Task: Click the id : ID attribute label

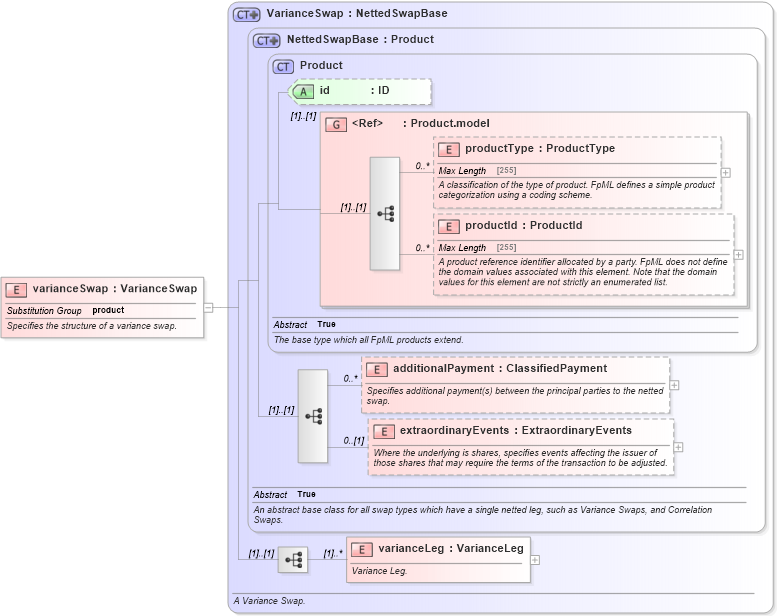Action: (x=354, y=91)
